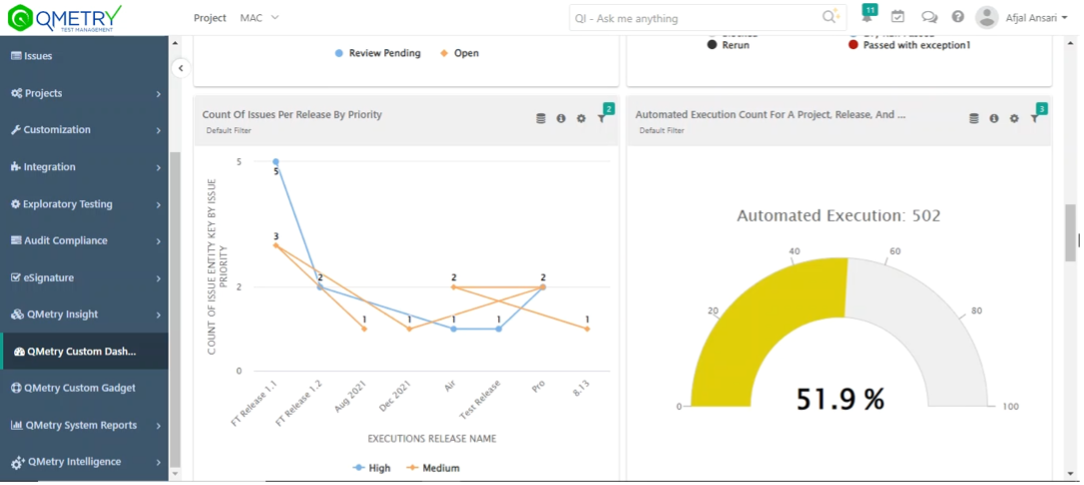Click 'Default Filter' under Count Of Issues

[x=228, y=130]
